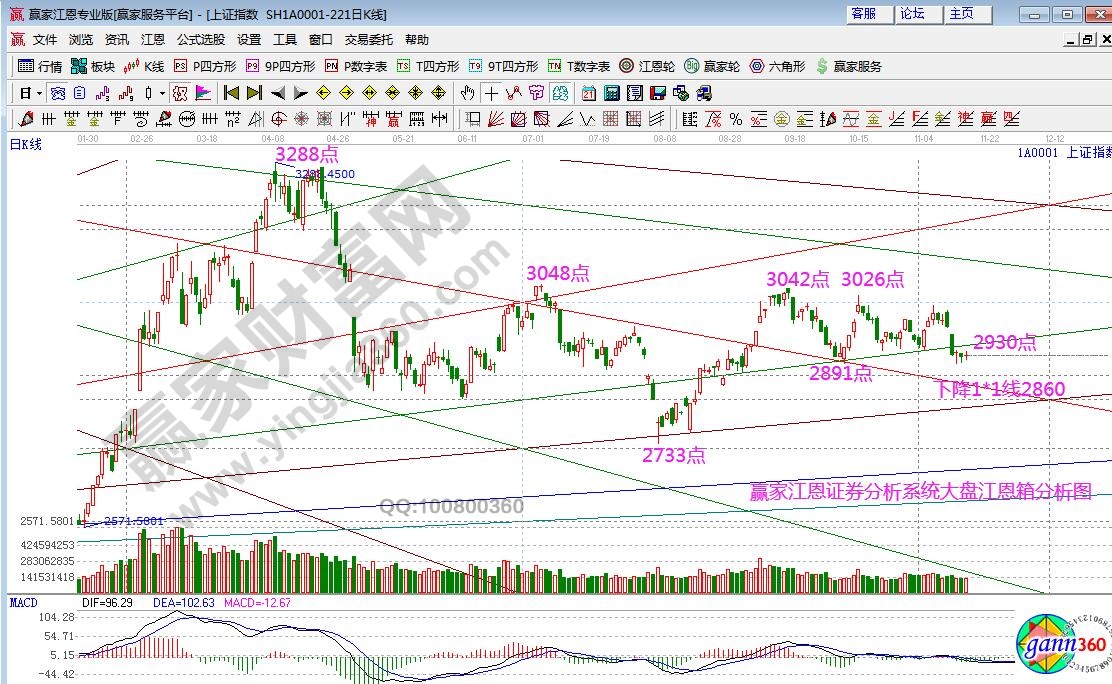Open the 六角形 hexagon tool
The width and height of the screenshot is (1112, 684).
[776, 66]
